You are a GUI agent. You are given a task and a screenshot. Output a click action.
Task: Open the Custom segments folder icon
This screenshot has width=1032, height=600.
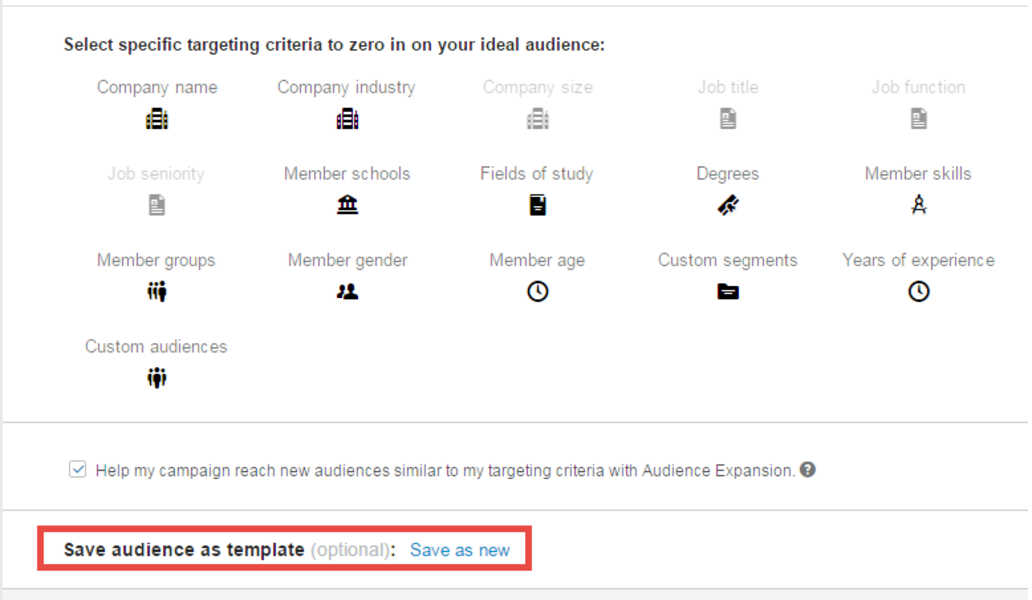click(x=728, y=292)
